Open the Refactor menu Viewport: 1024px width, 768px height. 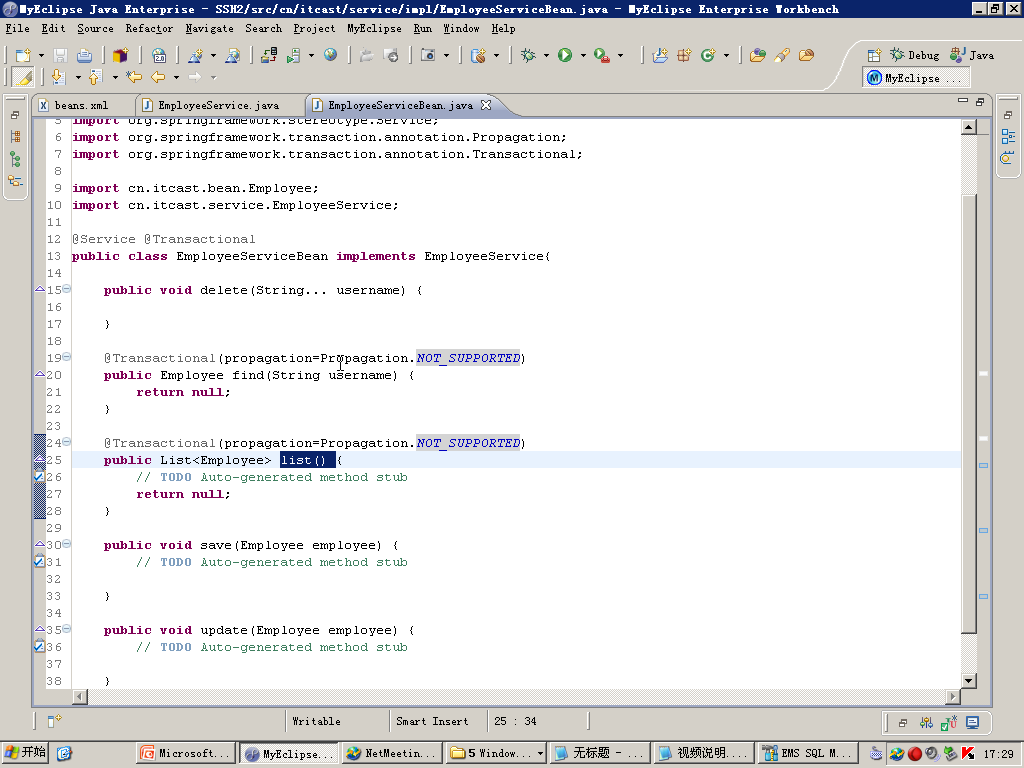[149, 29]
